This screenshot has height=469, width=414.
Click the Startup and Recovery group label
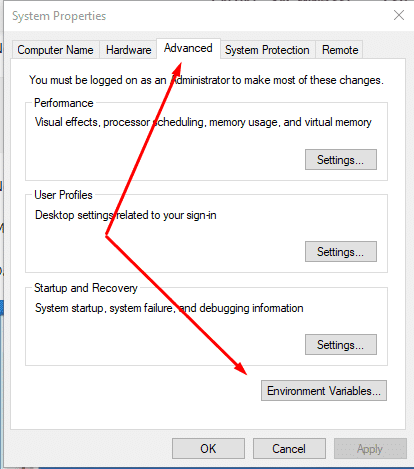pyautogui.click(x=86, y=288)
